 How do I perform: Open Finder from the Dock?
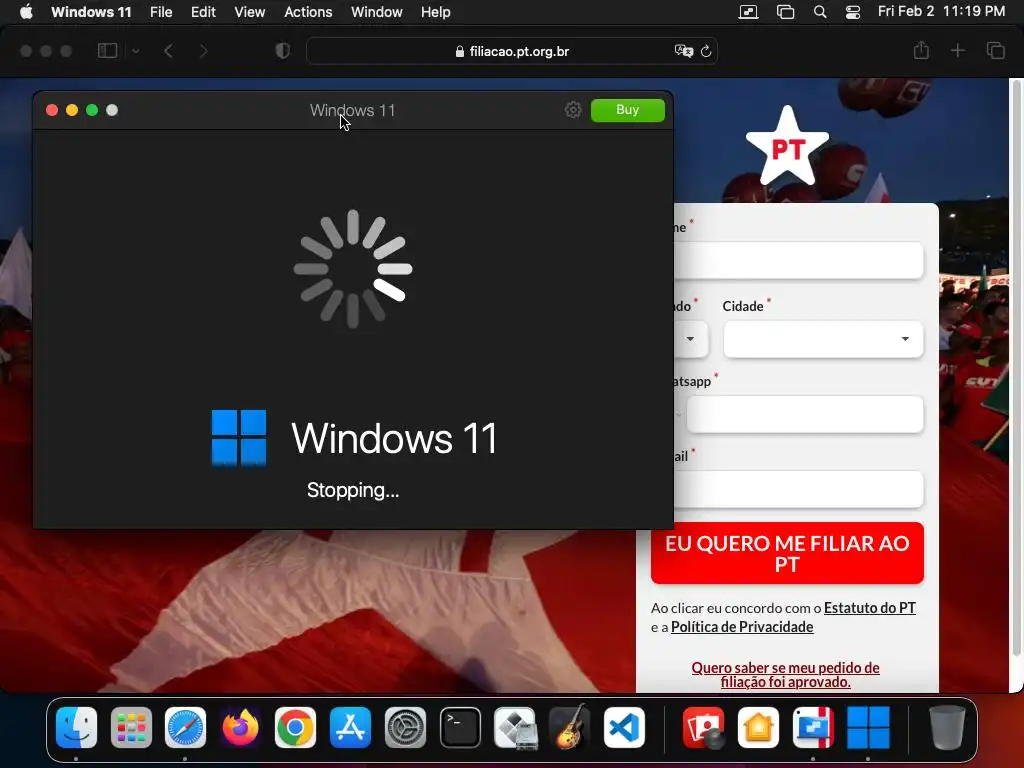click(x=76, y=727)
